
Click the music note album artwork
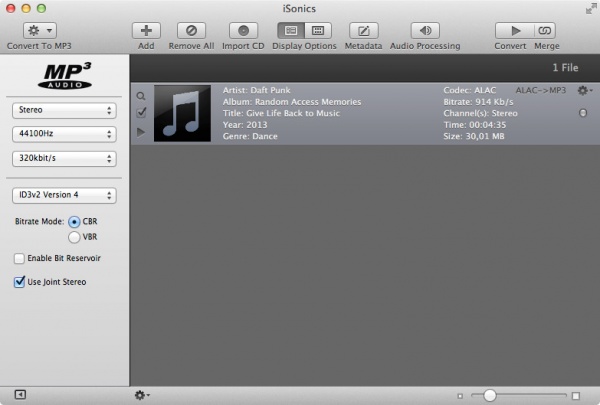(x=182, y=113)
